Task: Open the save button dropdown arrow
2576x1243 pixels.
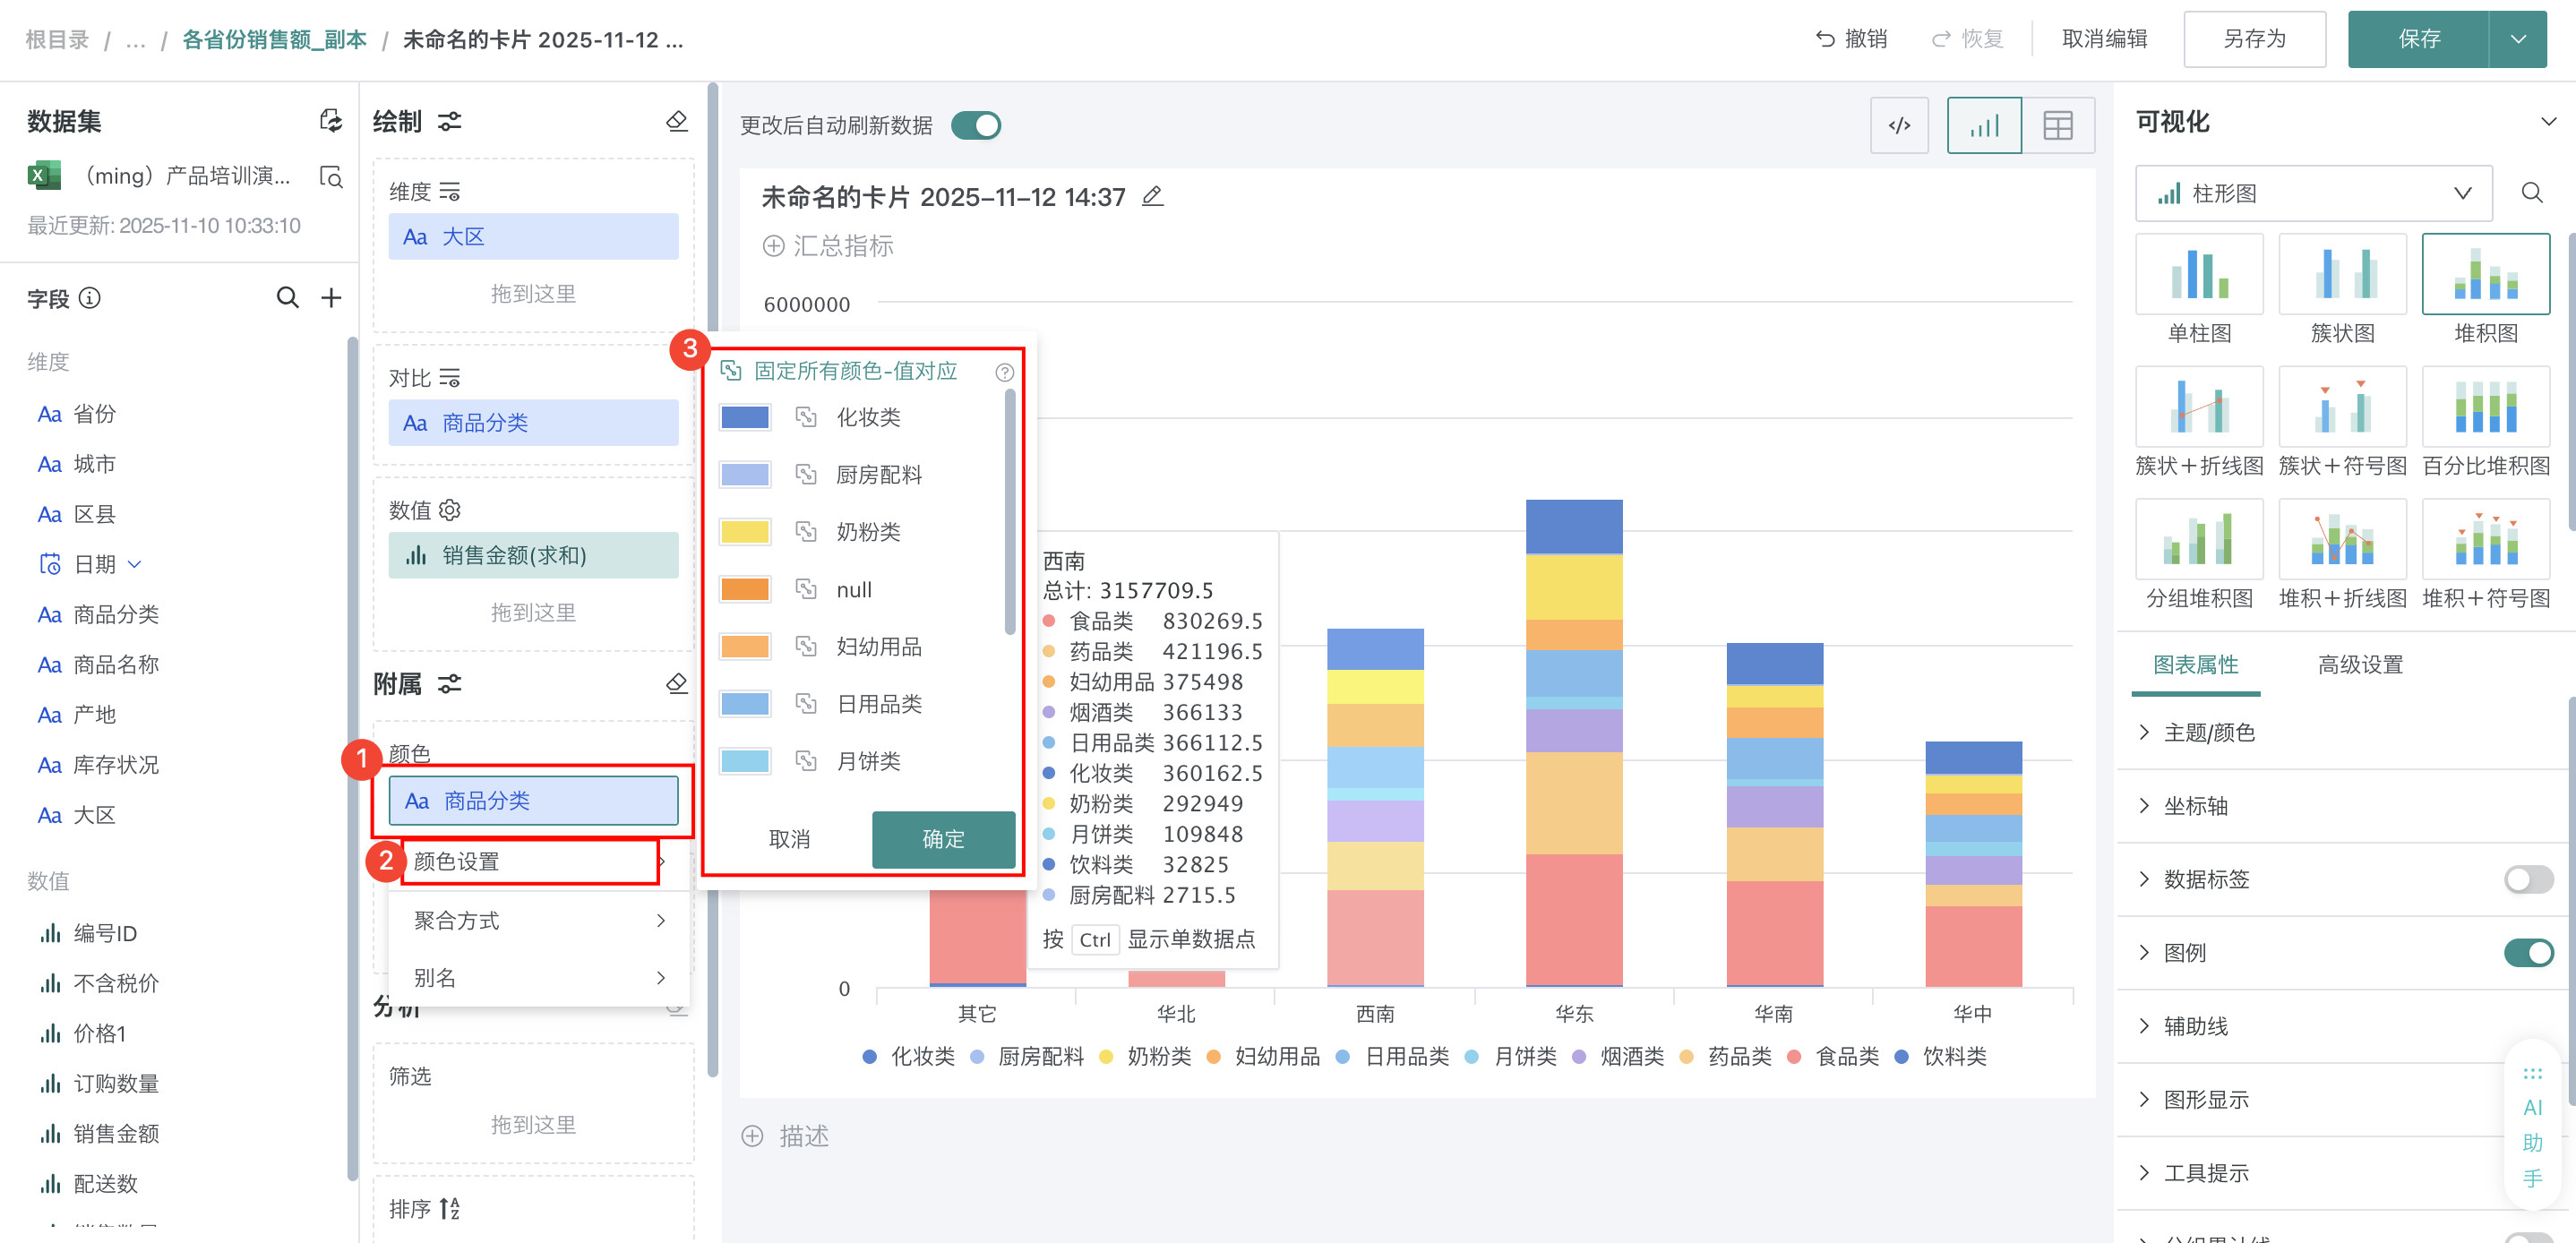Action: point(2518,39)
